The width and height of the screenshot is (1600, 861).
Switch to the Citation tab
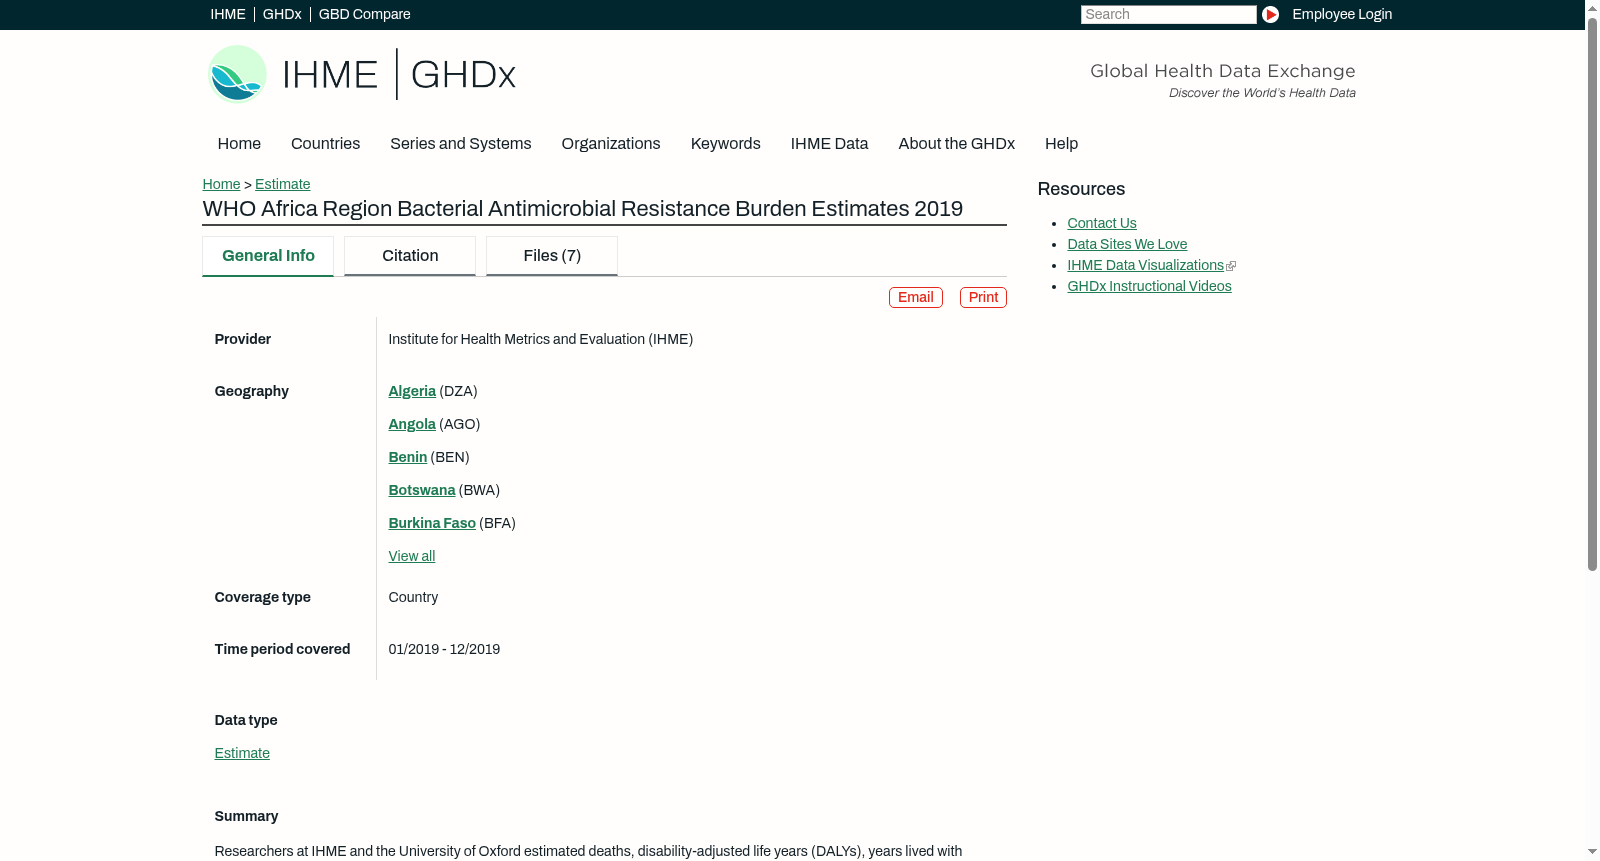click(410, 256)
